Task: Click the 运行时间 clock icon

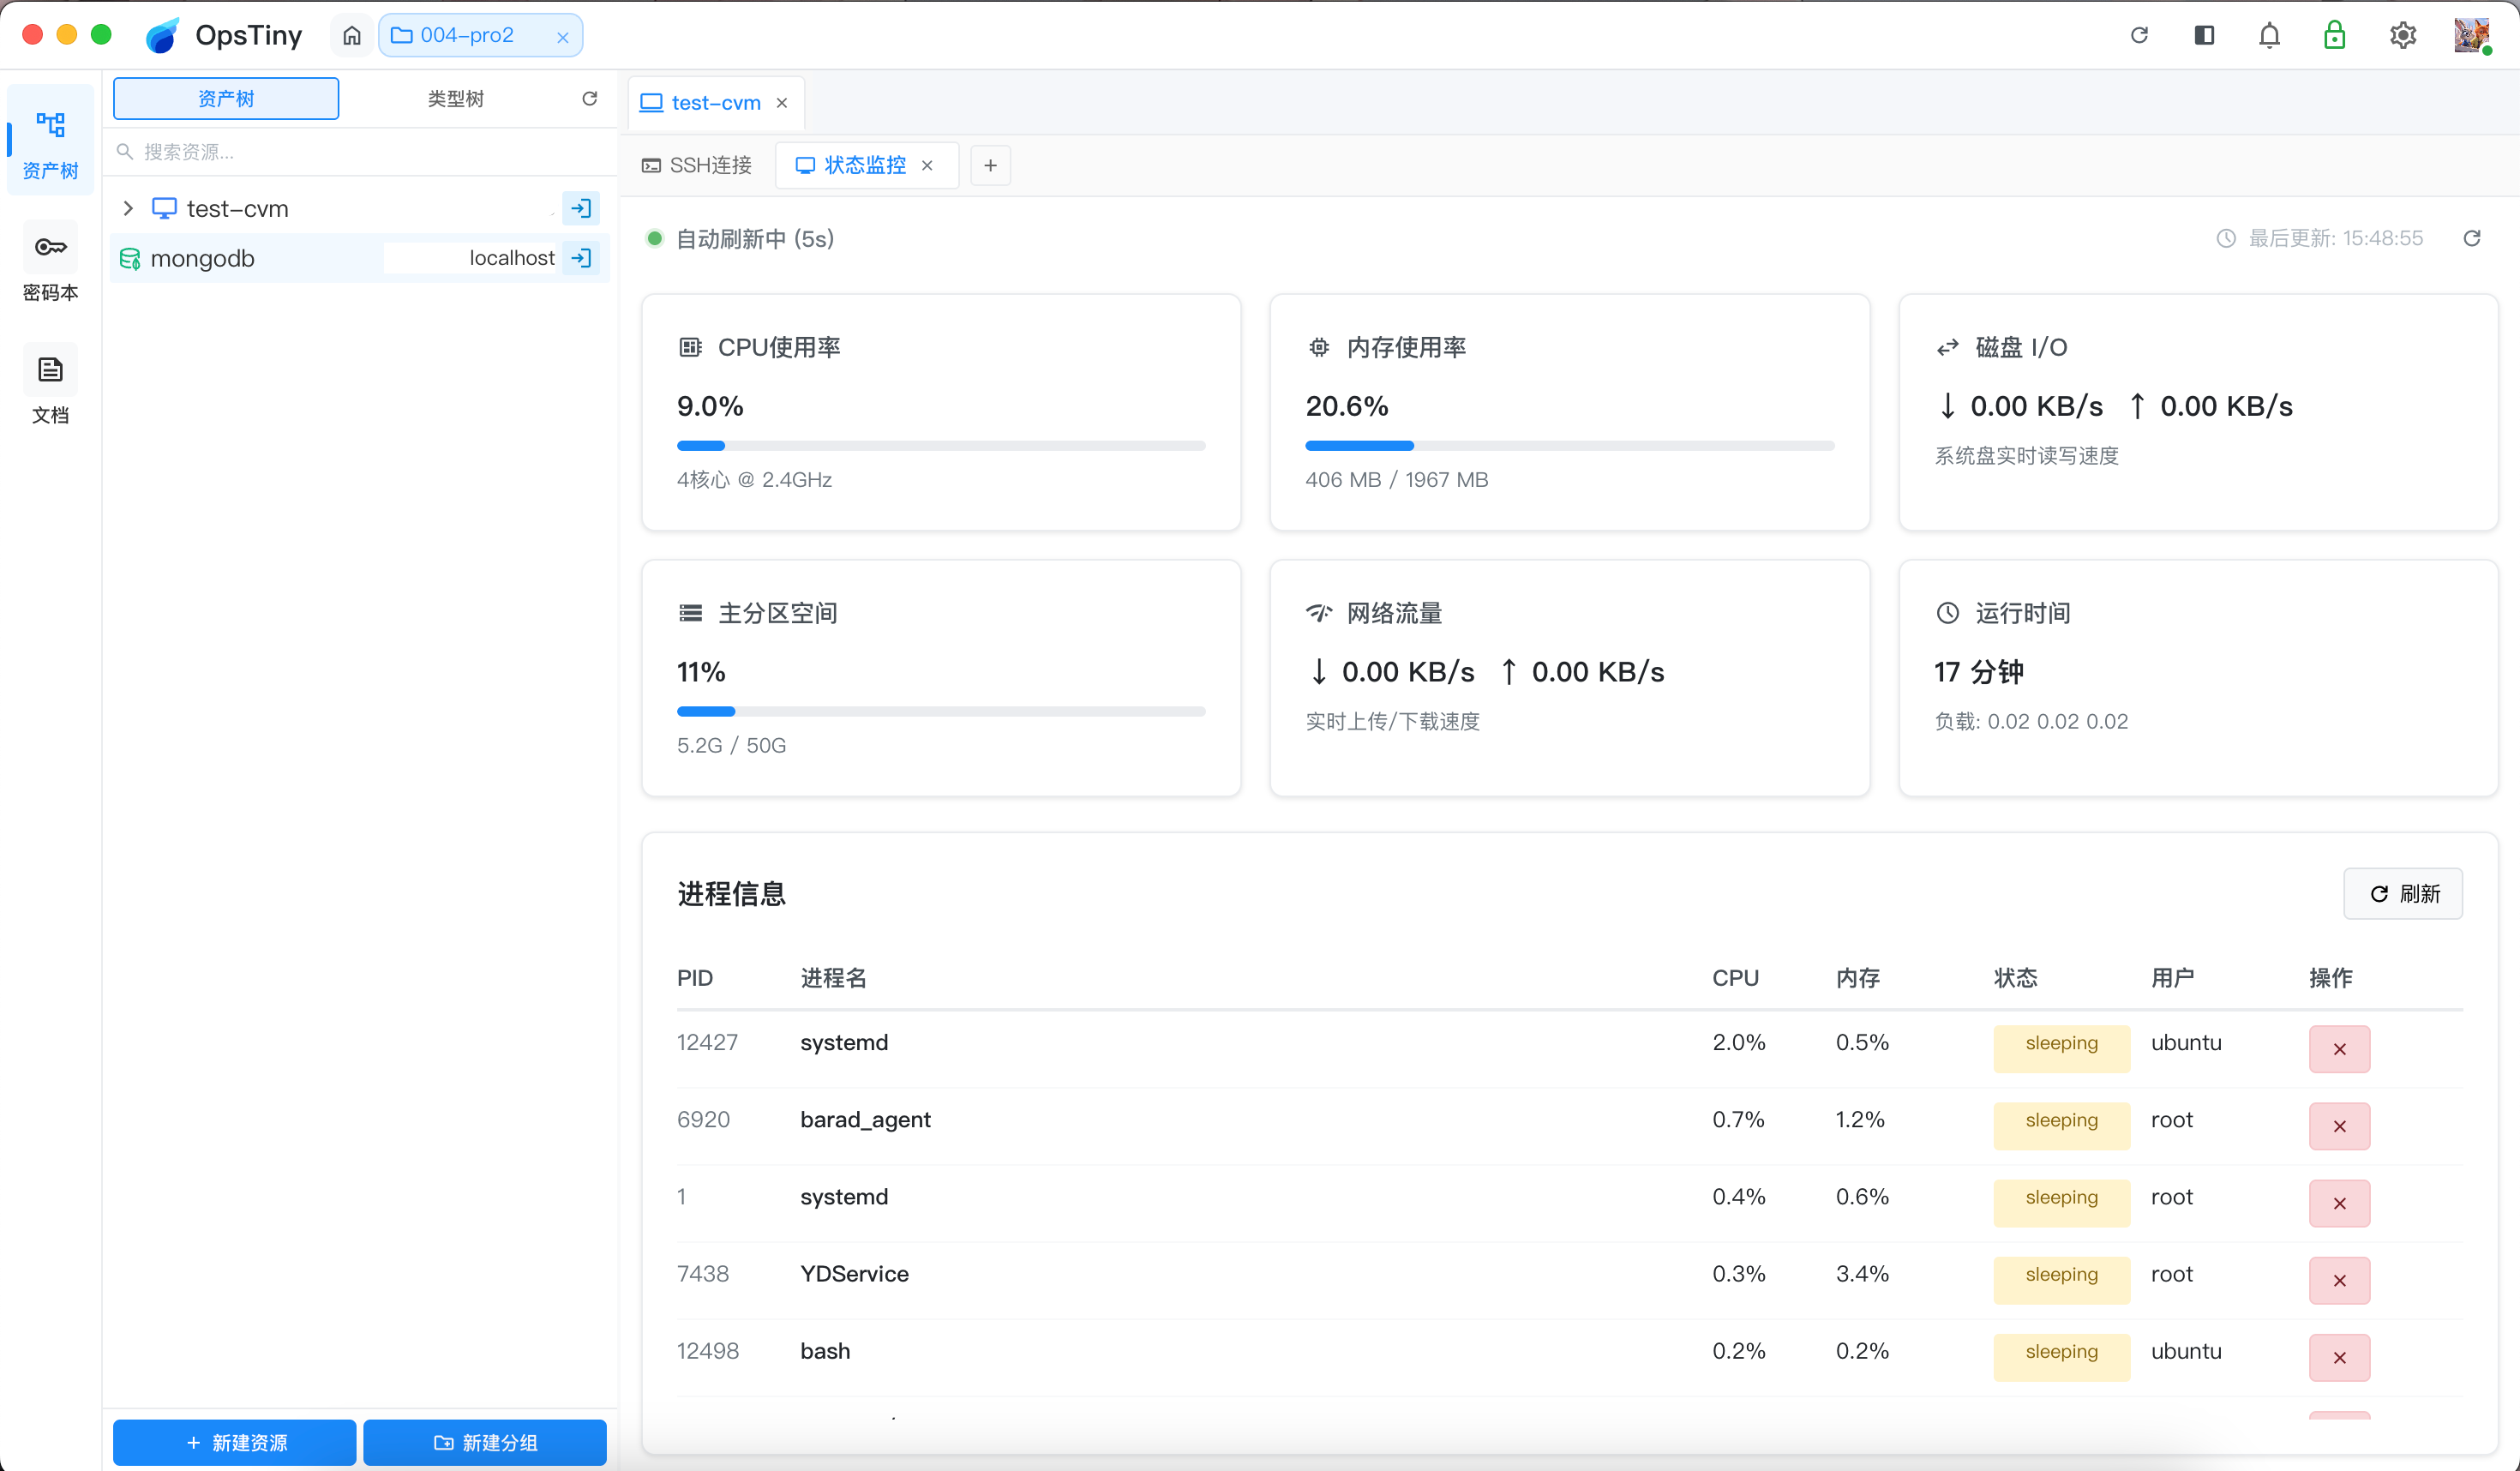Action: pos(1947,613)
